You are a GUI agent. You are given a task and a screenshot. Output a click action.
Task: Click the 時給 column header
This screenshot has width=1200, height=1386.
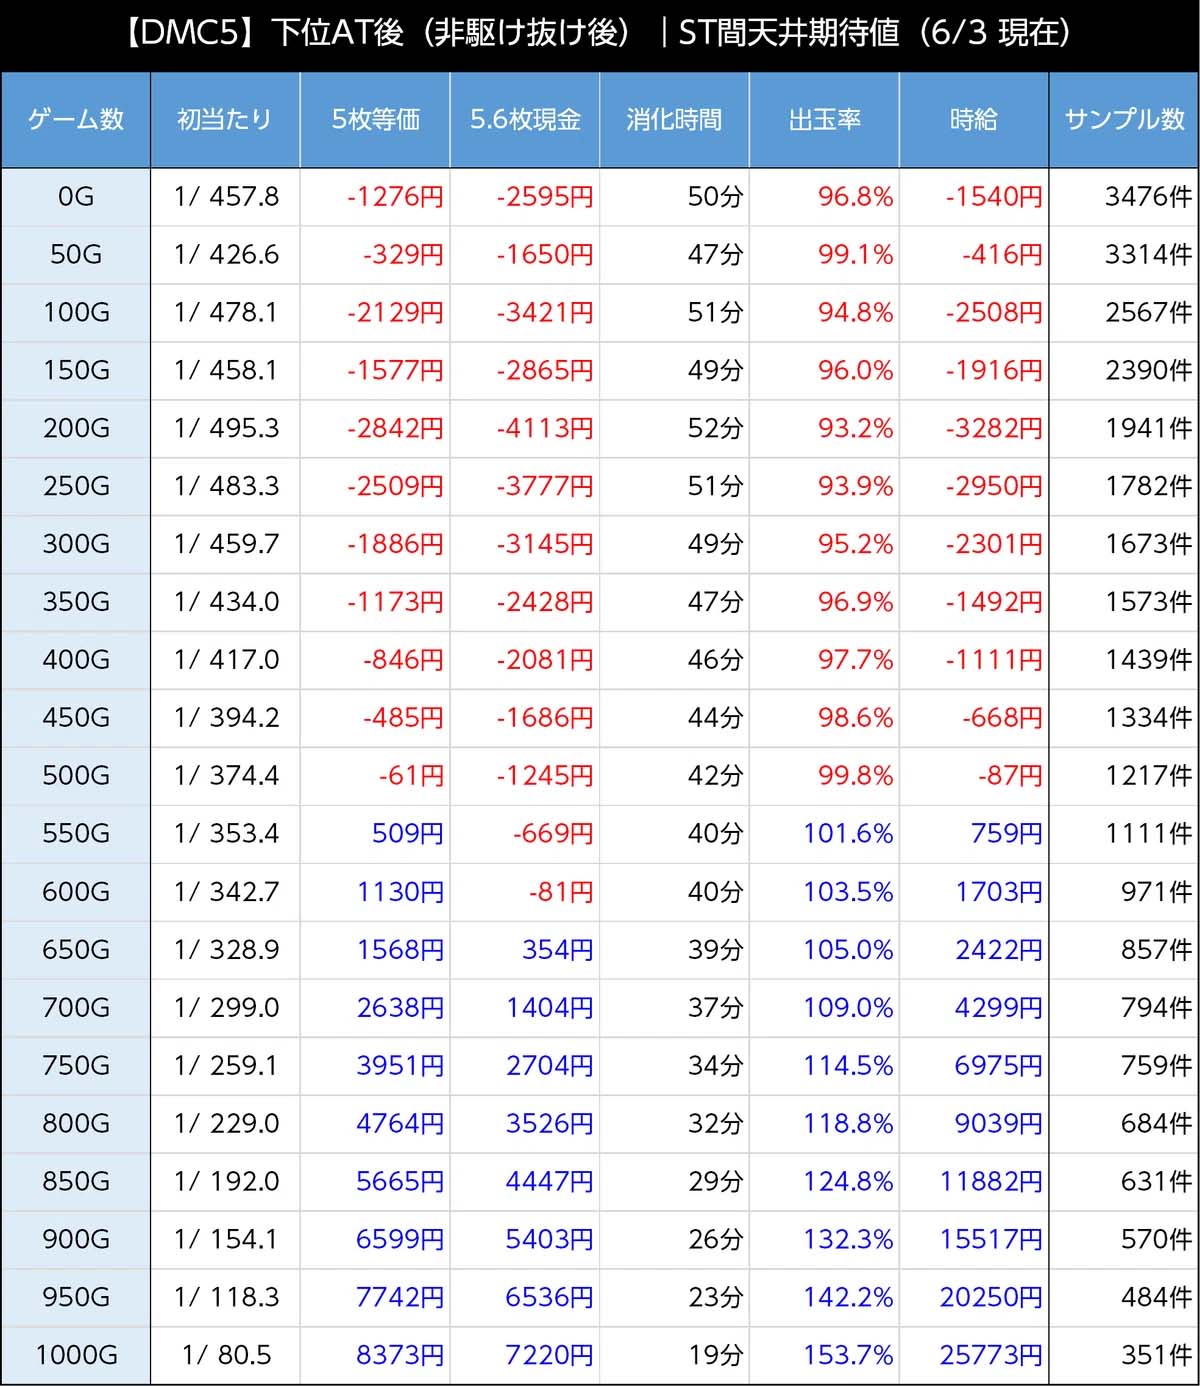coord(974,120)
